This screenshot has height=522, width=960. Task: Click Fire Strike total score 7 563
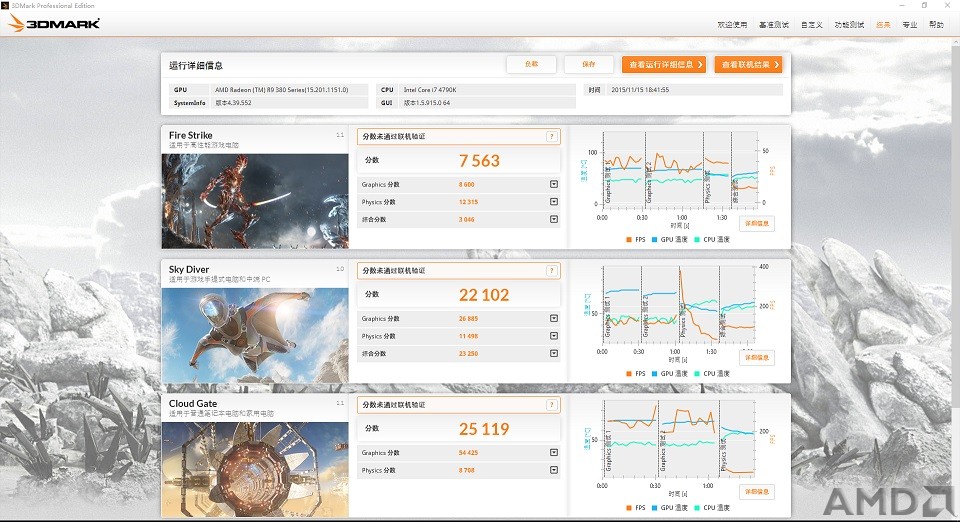tap(479, 161)
